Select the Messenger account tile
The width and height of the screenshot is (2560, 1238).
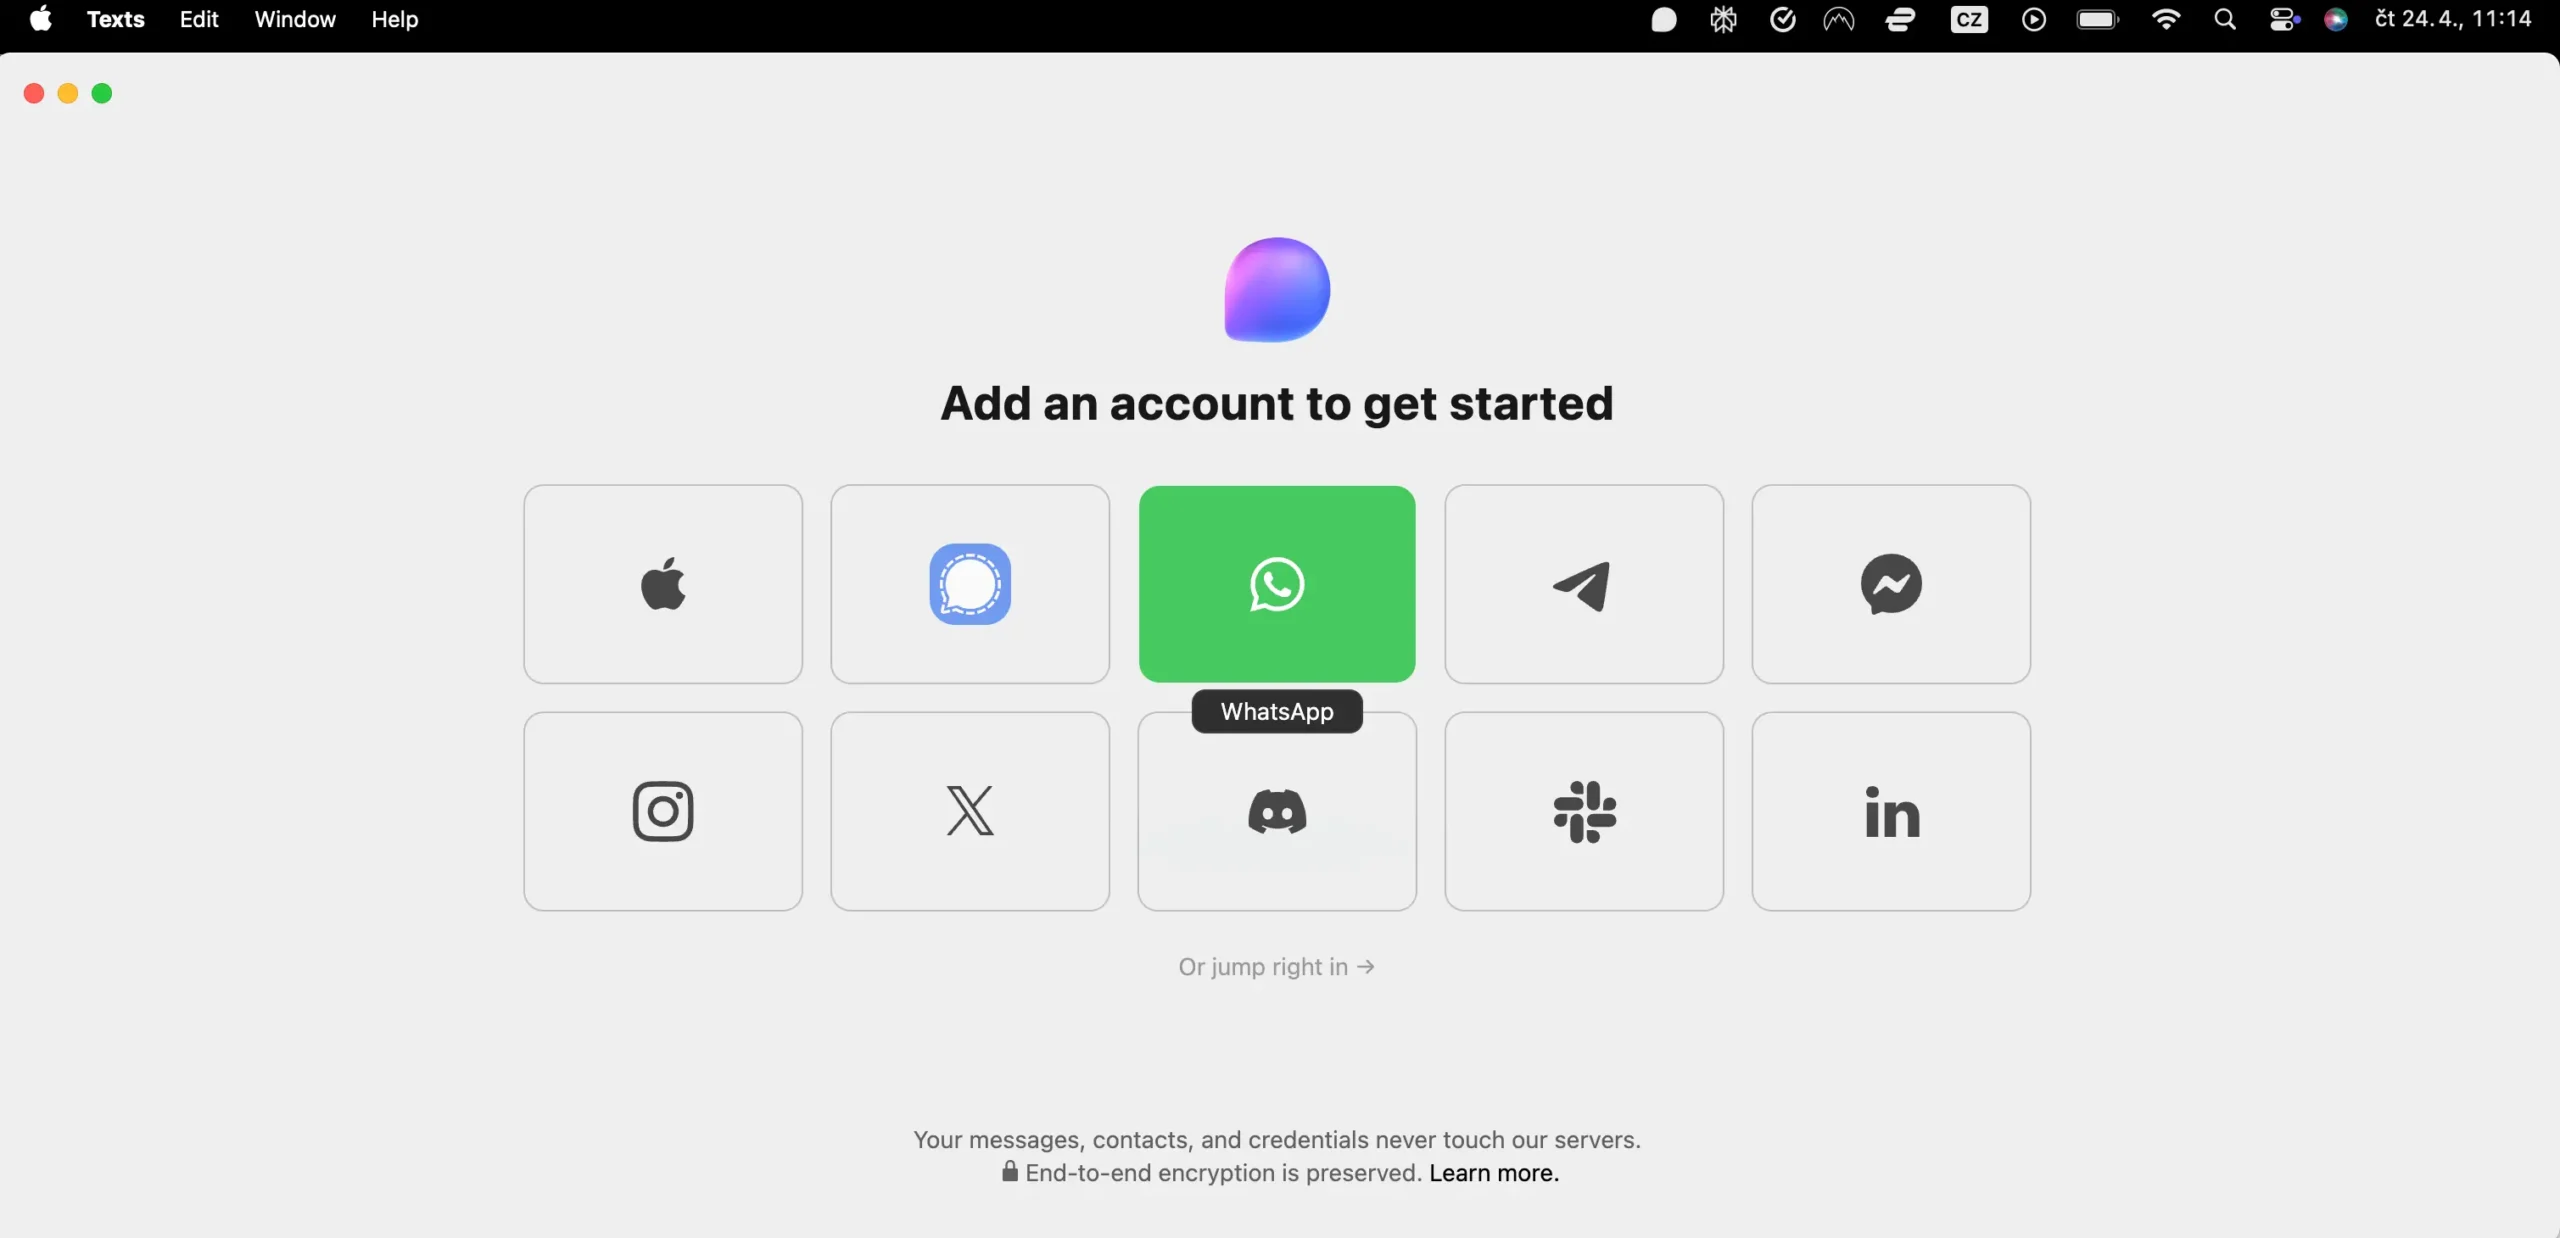(1891, 584)
